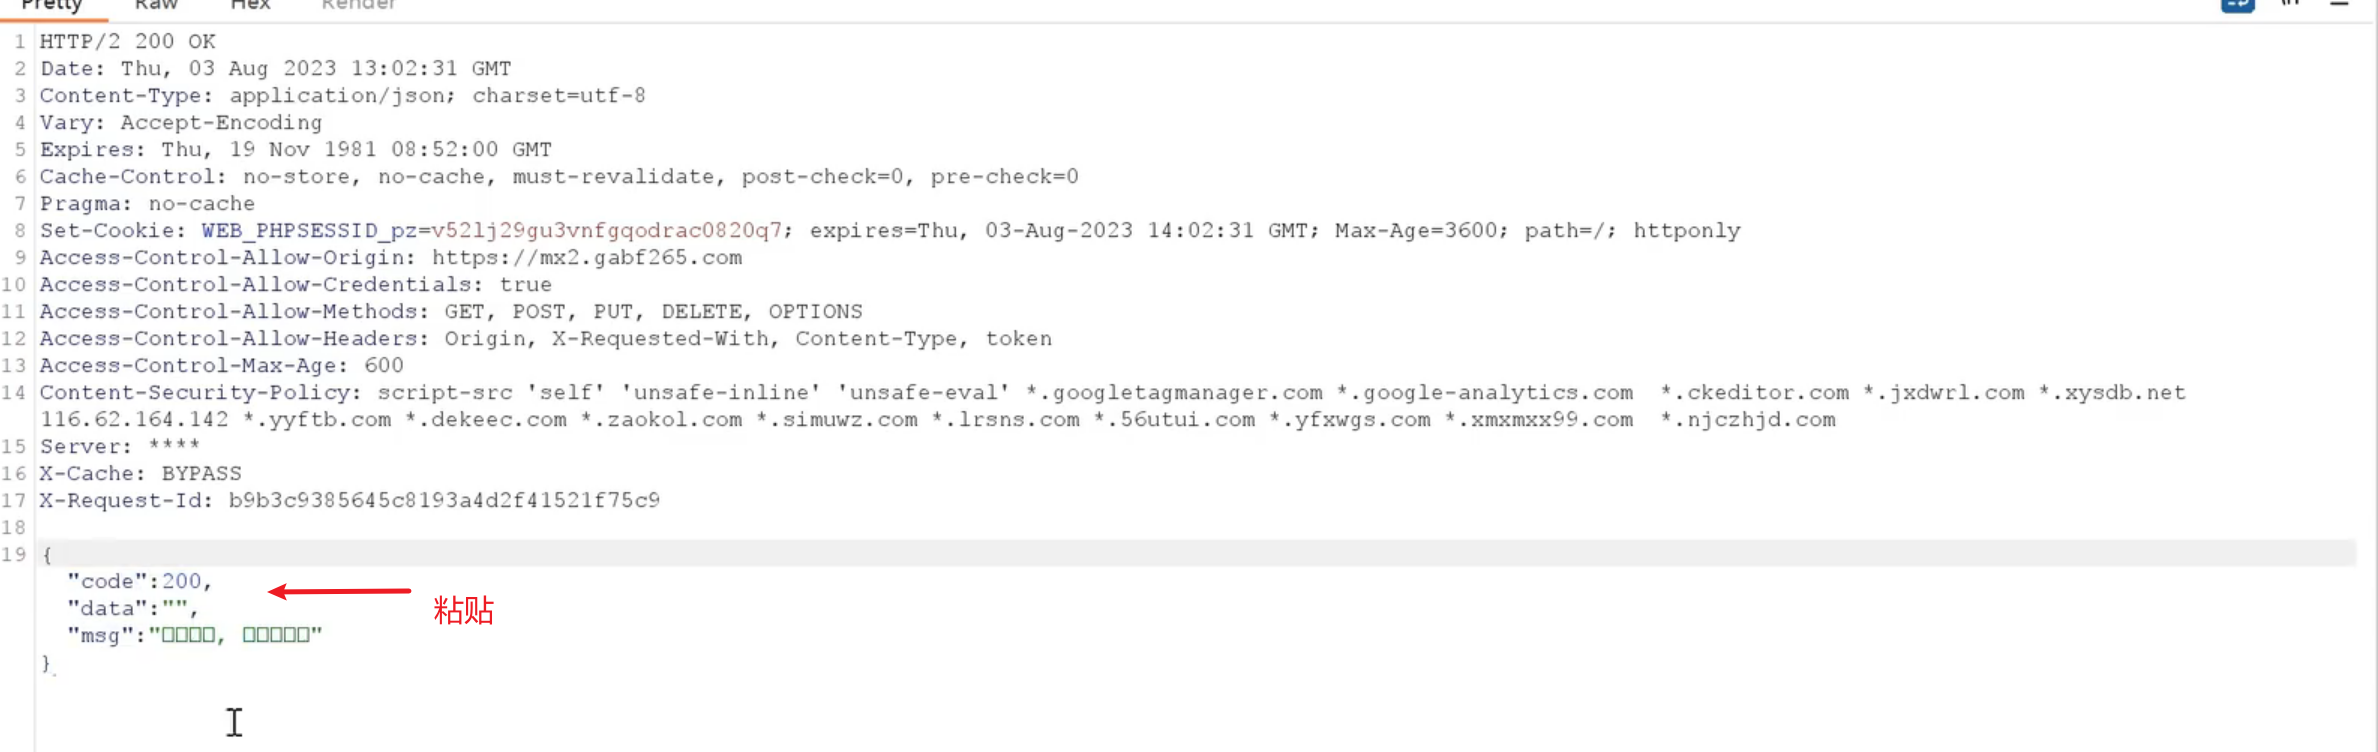2378x752 pixels.
Task: Click the red 粘贴 annotation text
Action: pos(463,610)
